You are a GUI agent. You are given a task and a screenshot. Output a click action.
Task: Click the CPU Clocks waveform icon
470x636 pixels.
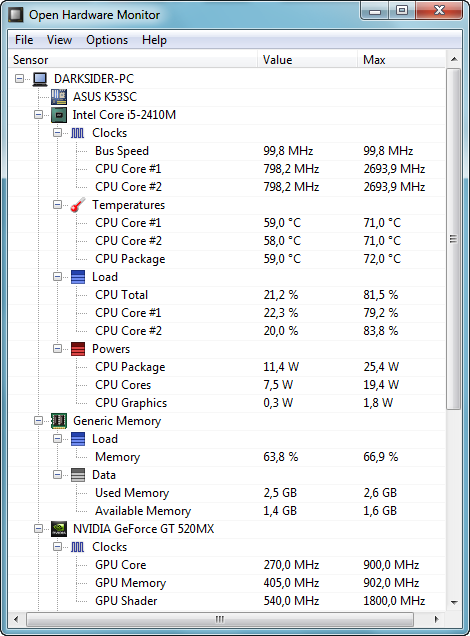coord(77,133)
